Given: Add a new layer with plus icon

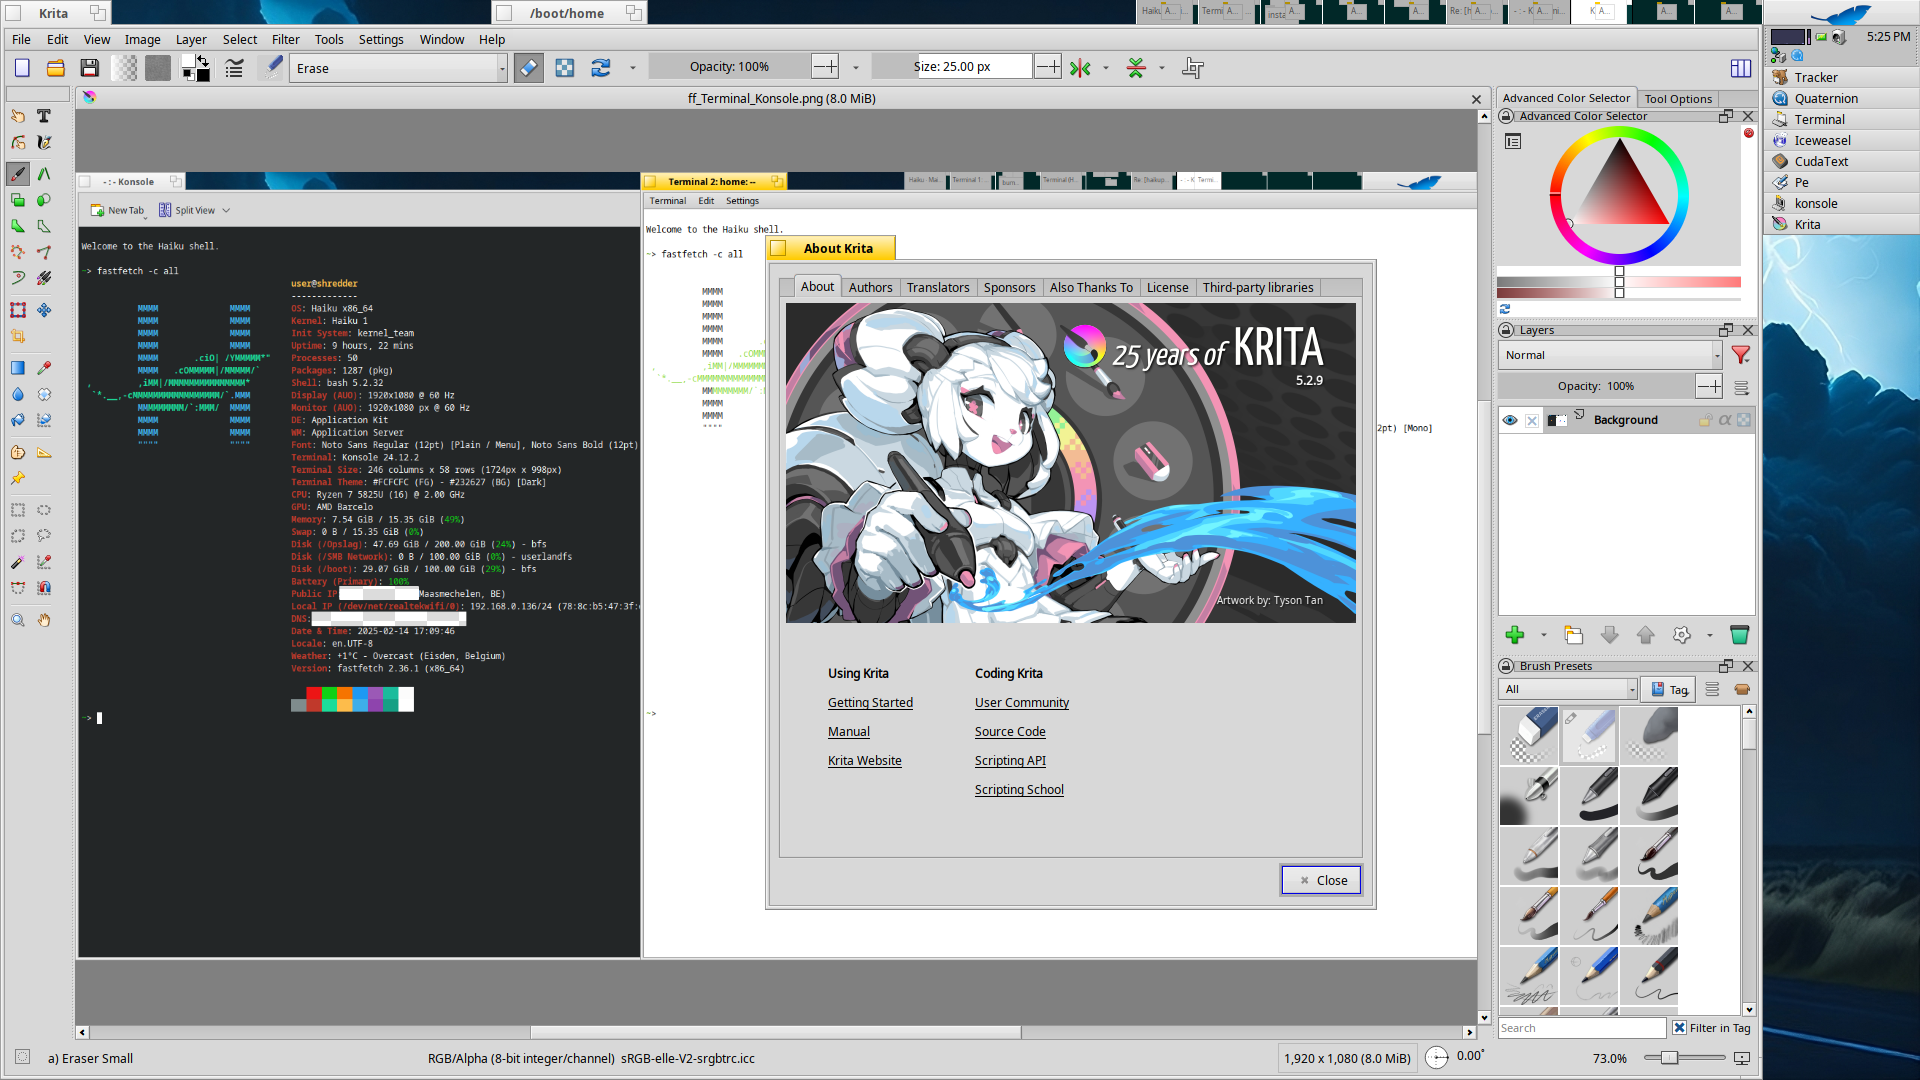Looking at the screenshot, I should (1515, 635).
